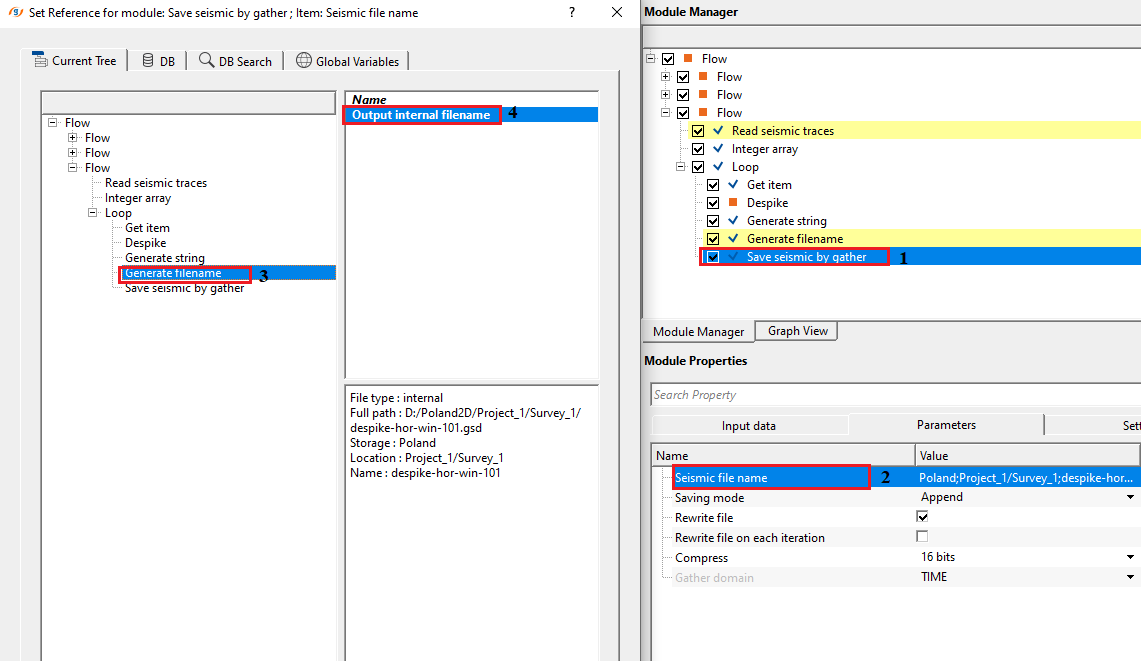1141x661 pixels.
Task: Click the Current Tree tab icon
Action: click(x=40, y=60)
